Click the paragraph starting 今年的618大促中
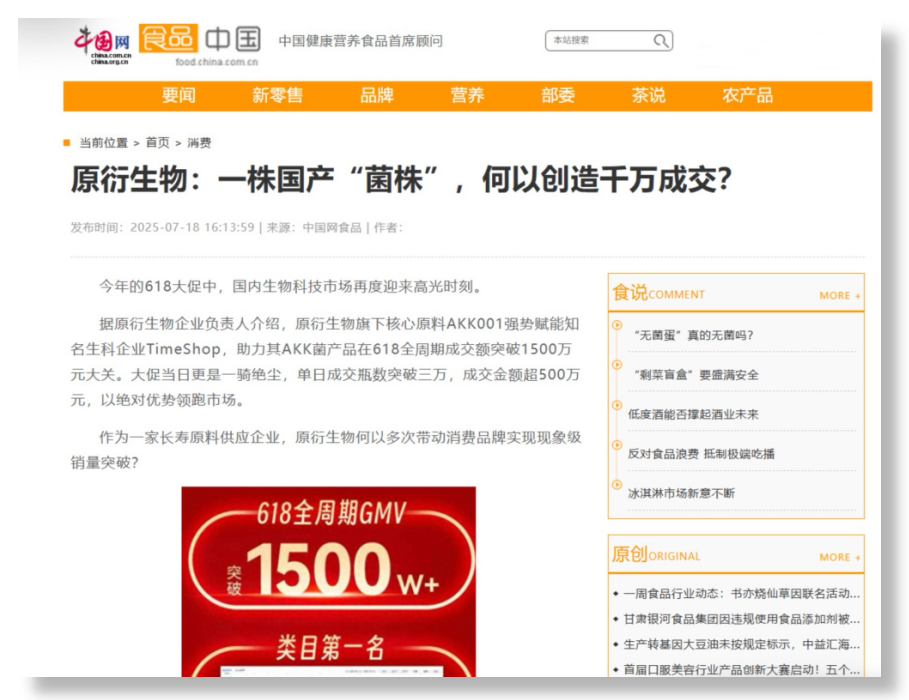This screenshot has width=909, height=700. [291, 286]
